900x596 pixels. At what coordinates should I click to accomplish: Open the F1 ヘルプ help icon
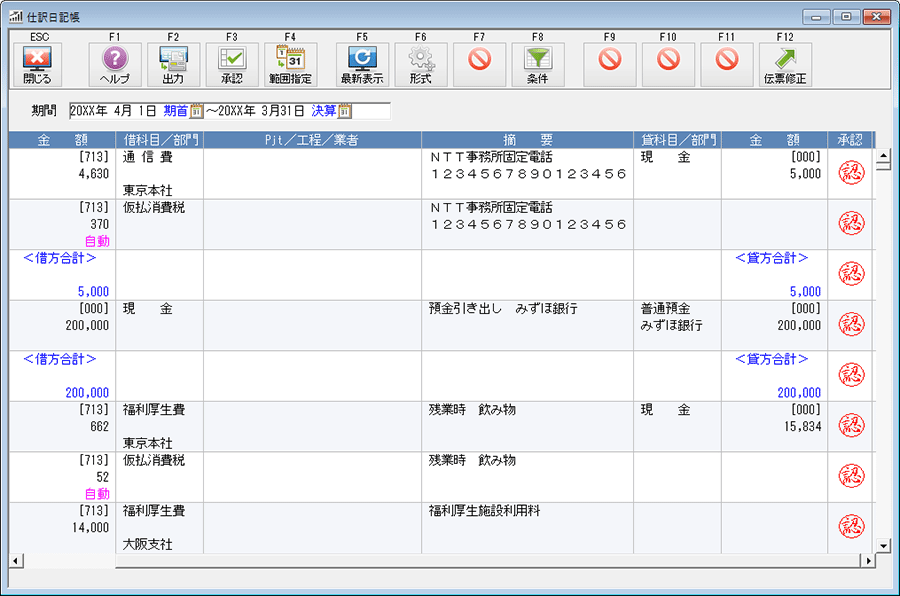coord(115,64)
